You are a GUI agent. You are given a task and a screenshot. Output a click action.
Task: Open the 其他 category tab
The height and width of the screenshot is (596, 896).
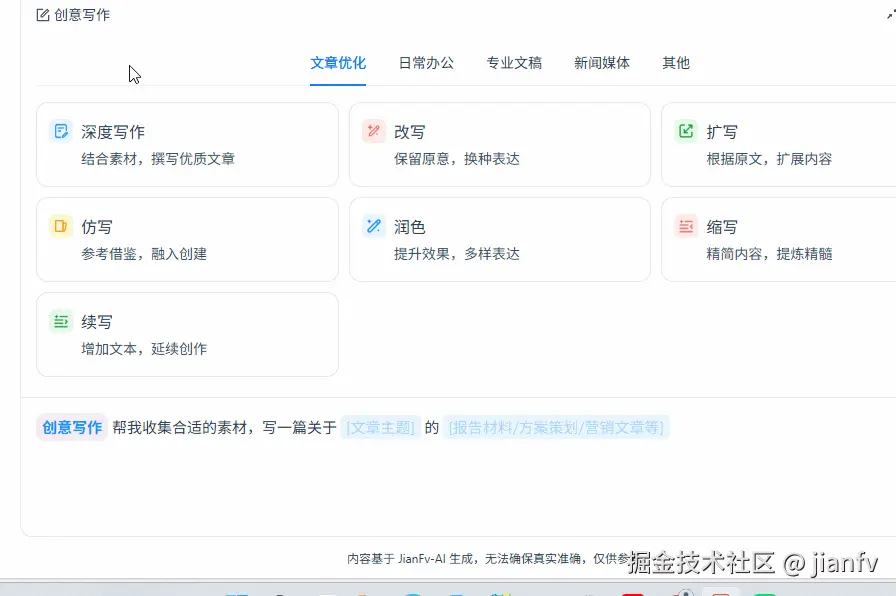click(x=675, y=62)
